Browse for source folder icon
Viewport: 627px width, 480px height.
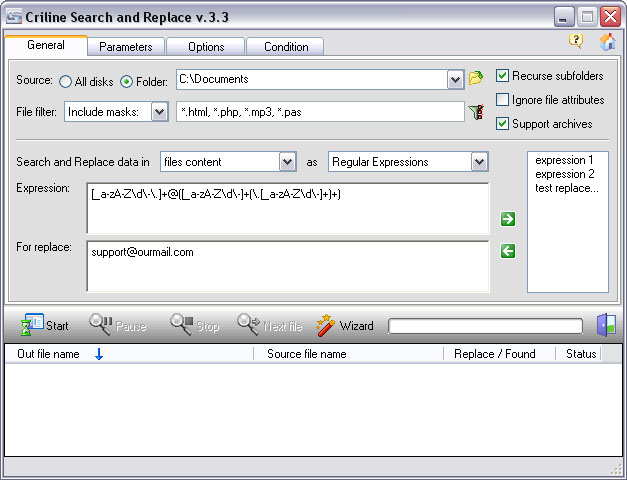coord(476,78)
